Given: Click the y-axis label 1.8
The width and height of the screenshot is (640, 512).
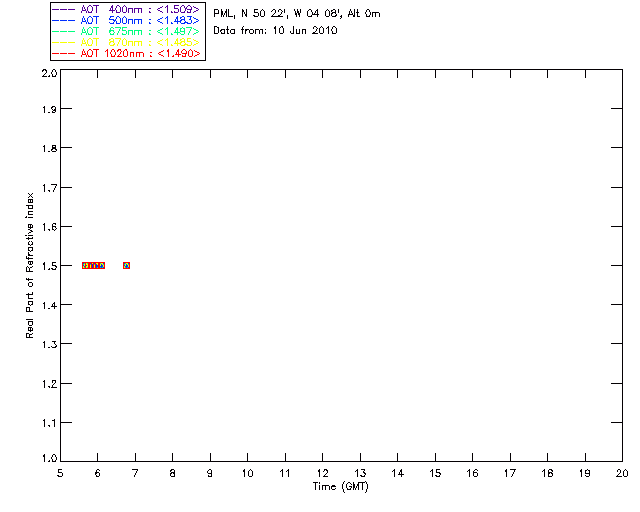Looking at the screenshot, I should [x=49, y=148].
